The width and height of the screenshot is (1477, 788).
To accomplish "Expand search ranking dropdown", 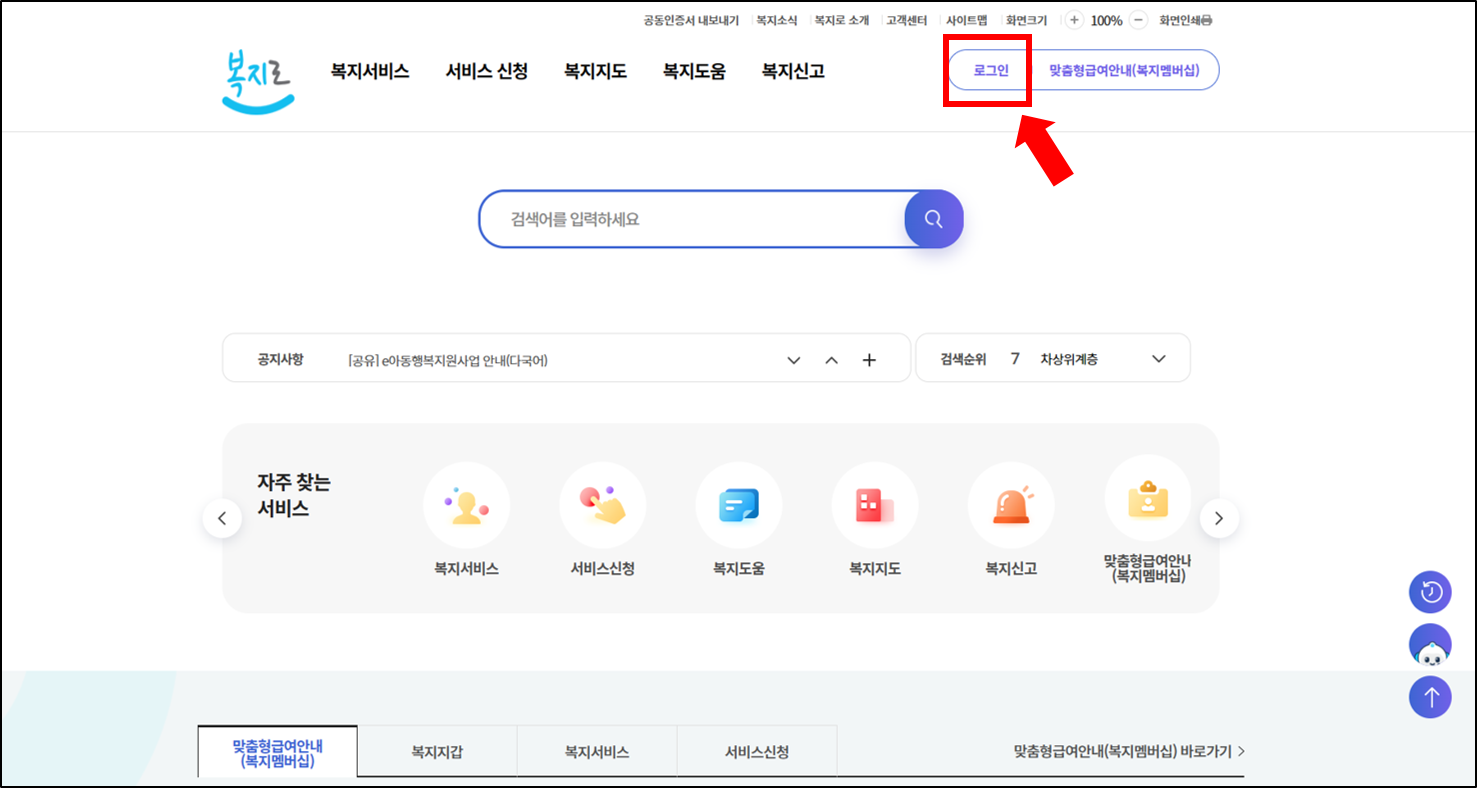I will pyautogui.click(x=1159, y=359).
